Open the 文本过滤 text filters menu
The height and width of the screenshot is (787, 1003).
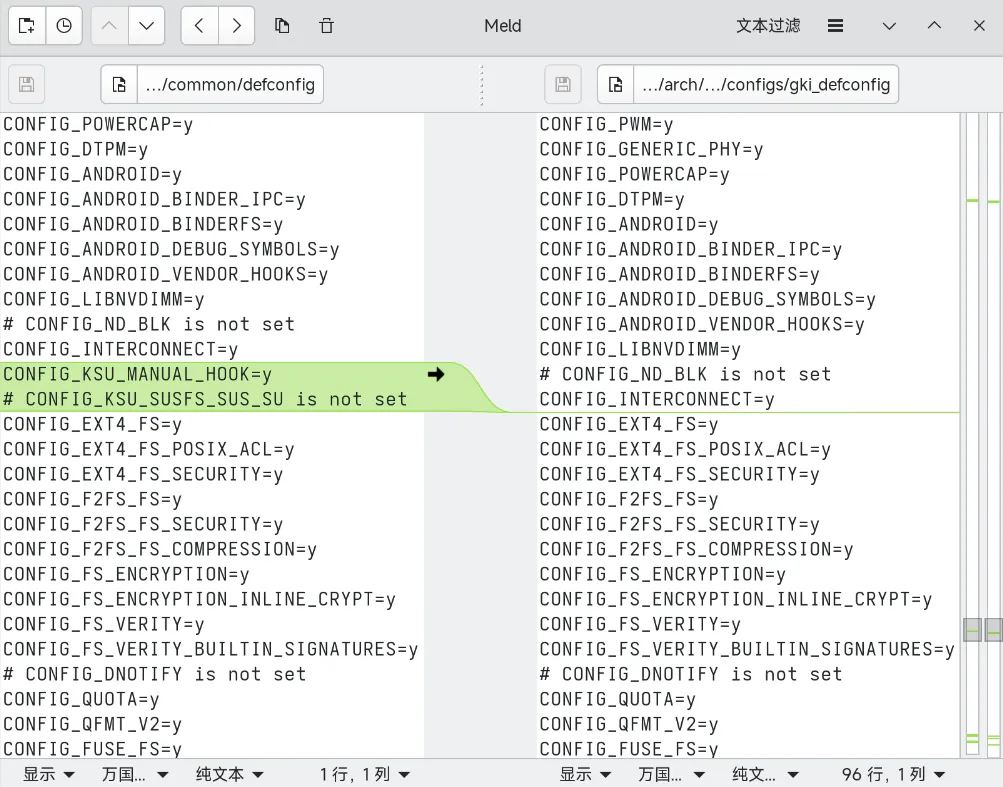click(768, 26)
